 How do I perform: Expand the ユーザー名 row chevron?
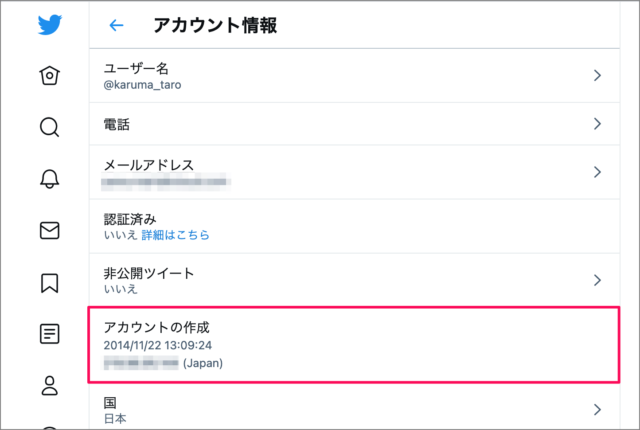[597, 75]
